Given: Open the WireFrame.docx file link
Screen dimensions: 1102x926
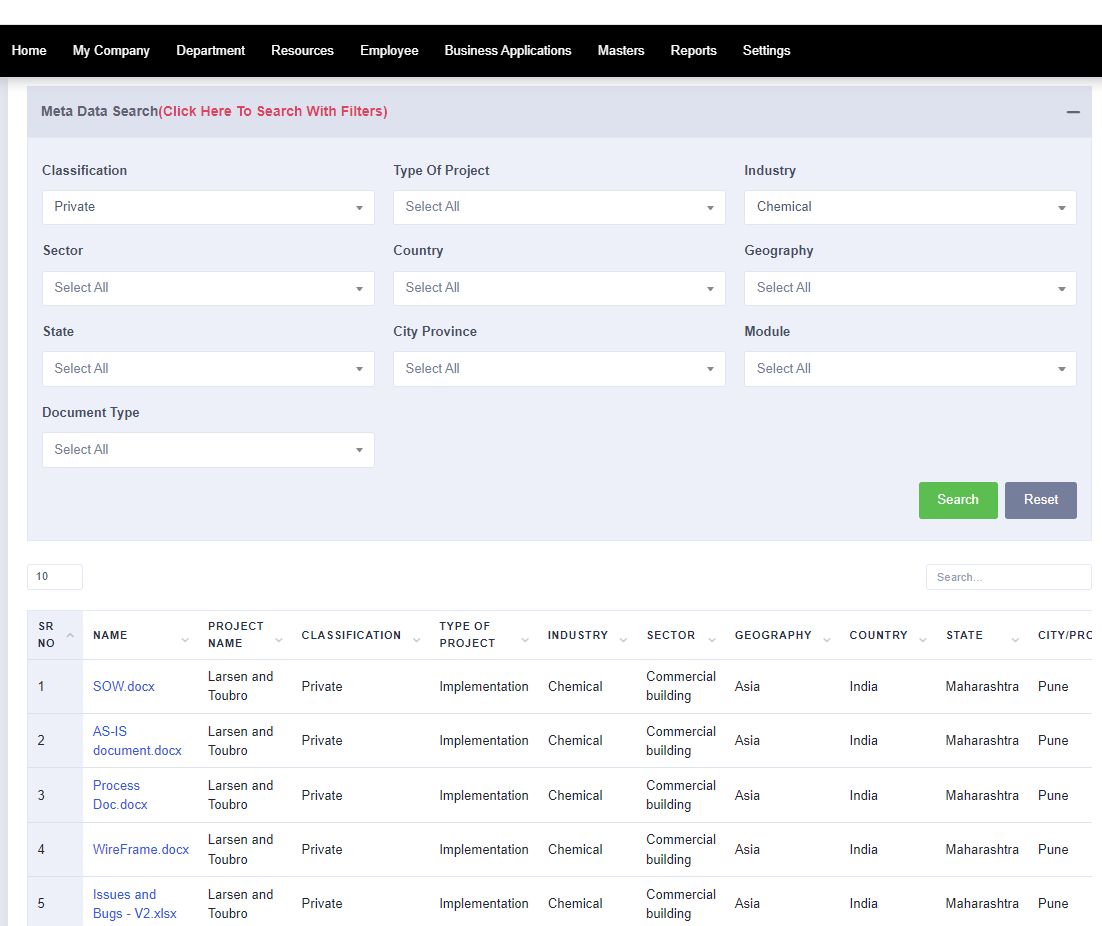Looking at the screenshot, I should [x=140, y=849].
